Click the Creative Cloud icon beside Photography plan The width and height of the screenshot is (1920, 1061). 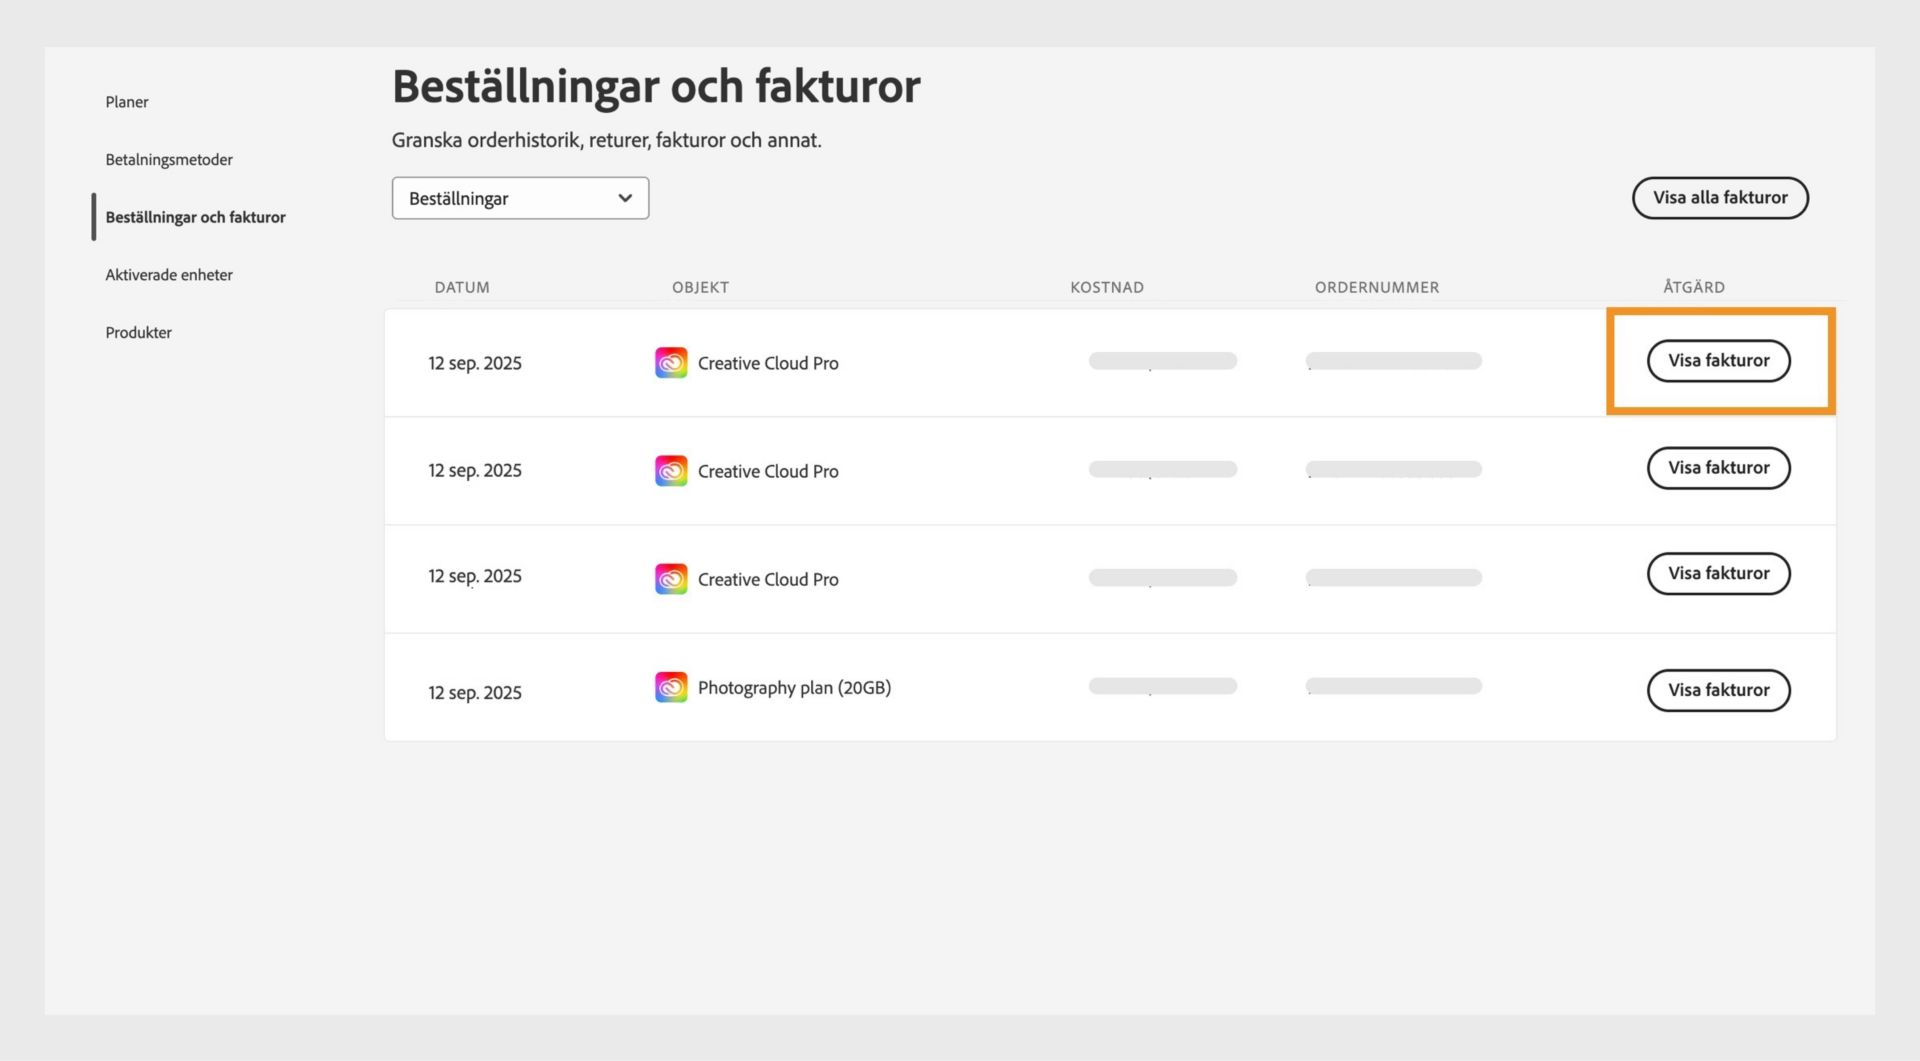click(x=671, y=687)
